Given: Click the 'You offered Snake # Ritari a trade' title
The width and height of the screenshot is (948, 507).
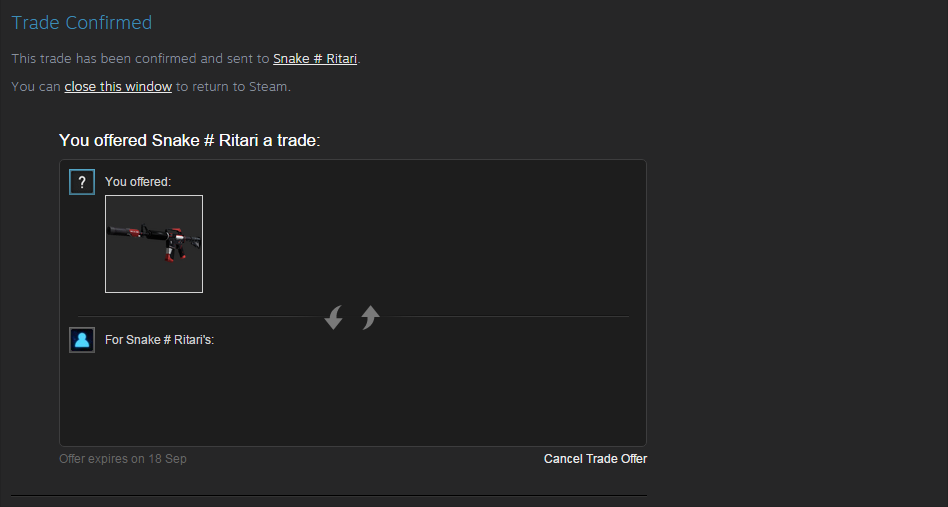Looking at the screenshot, I should tap(189, 140).
